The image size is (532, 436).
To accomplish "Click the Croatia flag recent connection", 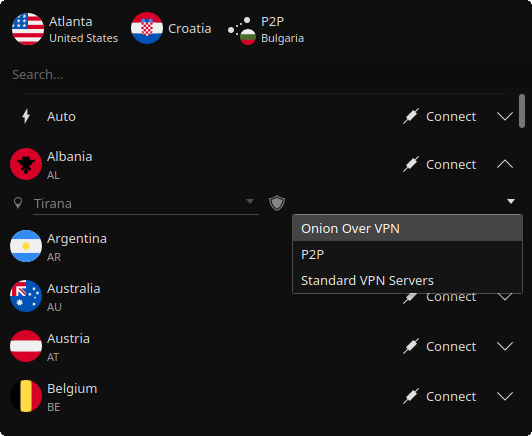I will point(147,29).
